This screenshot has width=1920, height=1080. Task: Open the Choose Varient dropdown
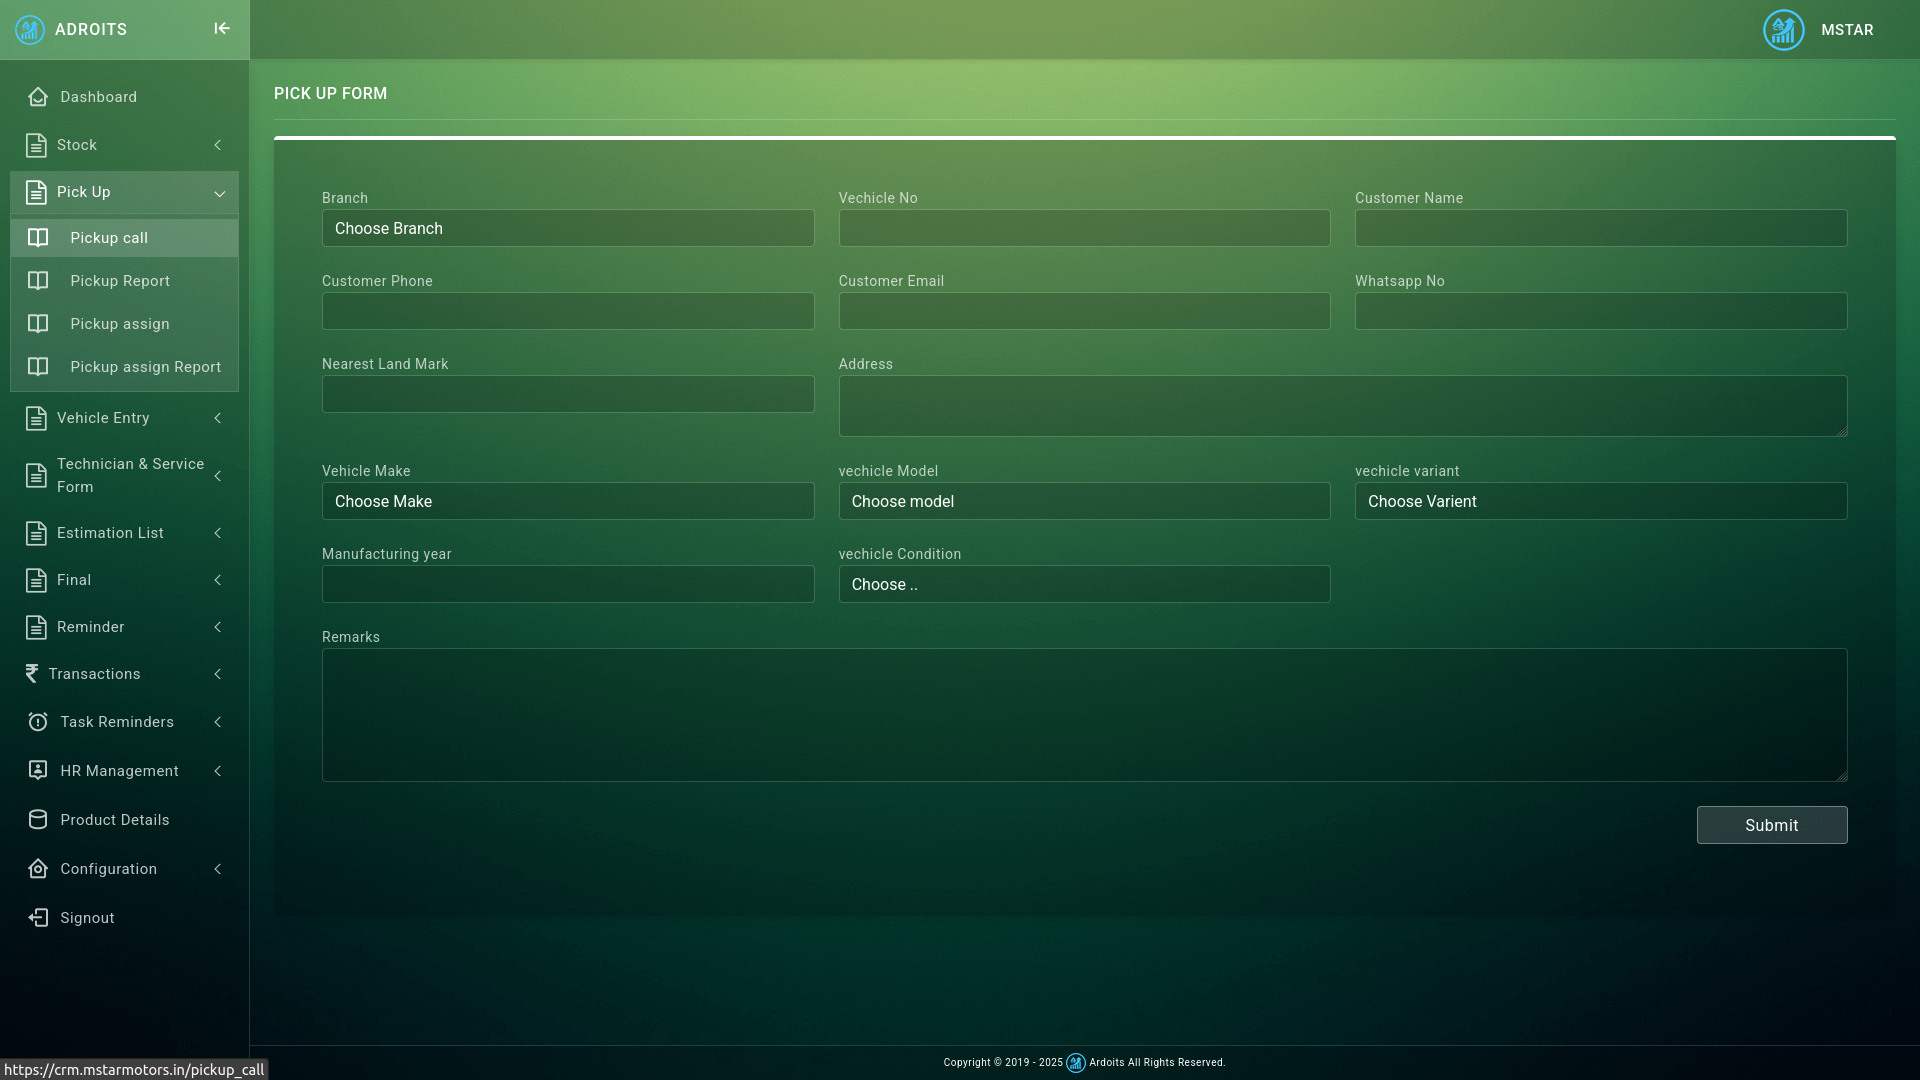point(1600,502)
